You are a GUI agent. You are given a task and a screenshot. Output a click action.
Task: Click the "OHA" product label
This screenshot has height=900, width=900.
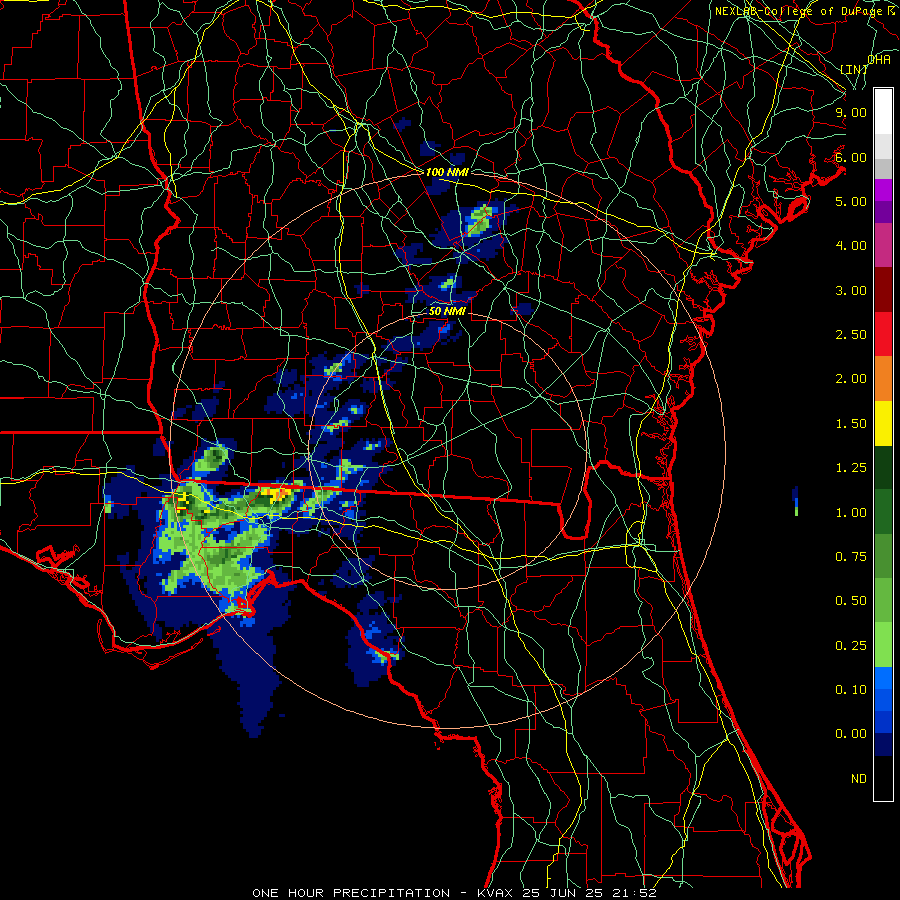(879, 59)
